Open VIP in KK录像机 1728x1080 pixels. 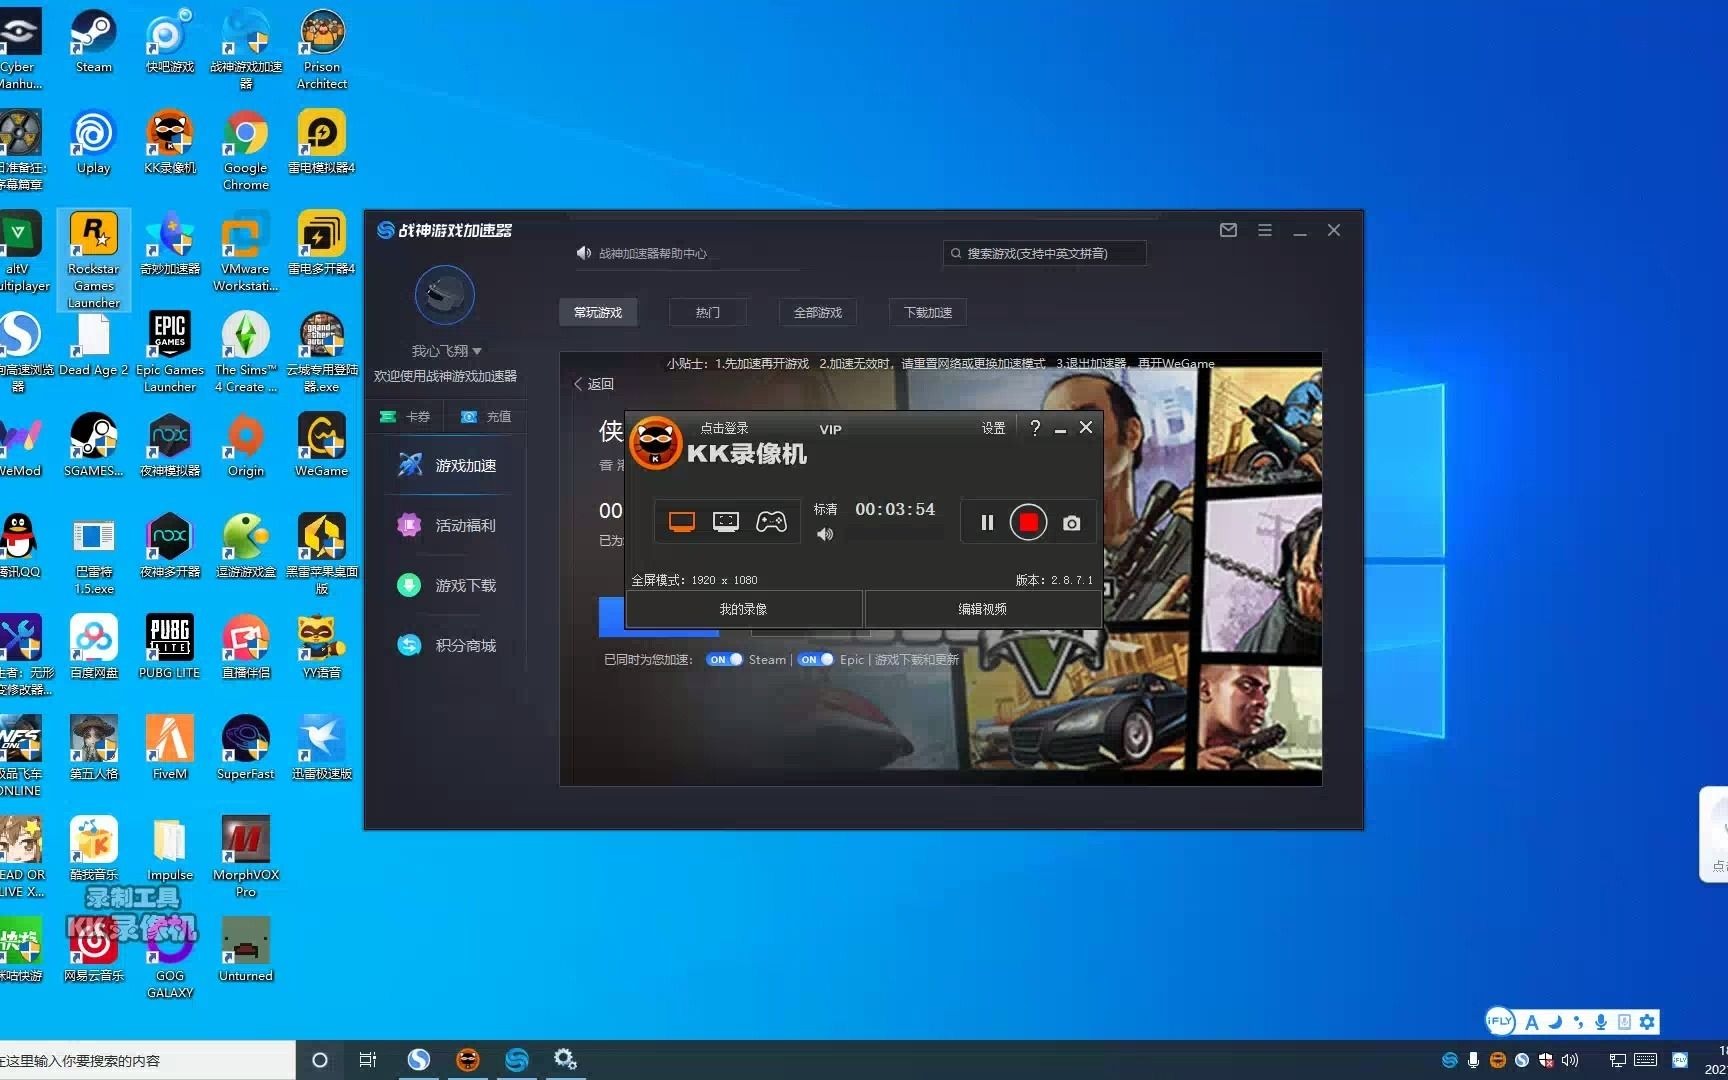point(830,429)
